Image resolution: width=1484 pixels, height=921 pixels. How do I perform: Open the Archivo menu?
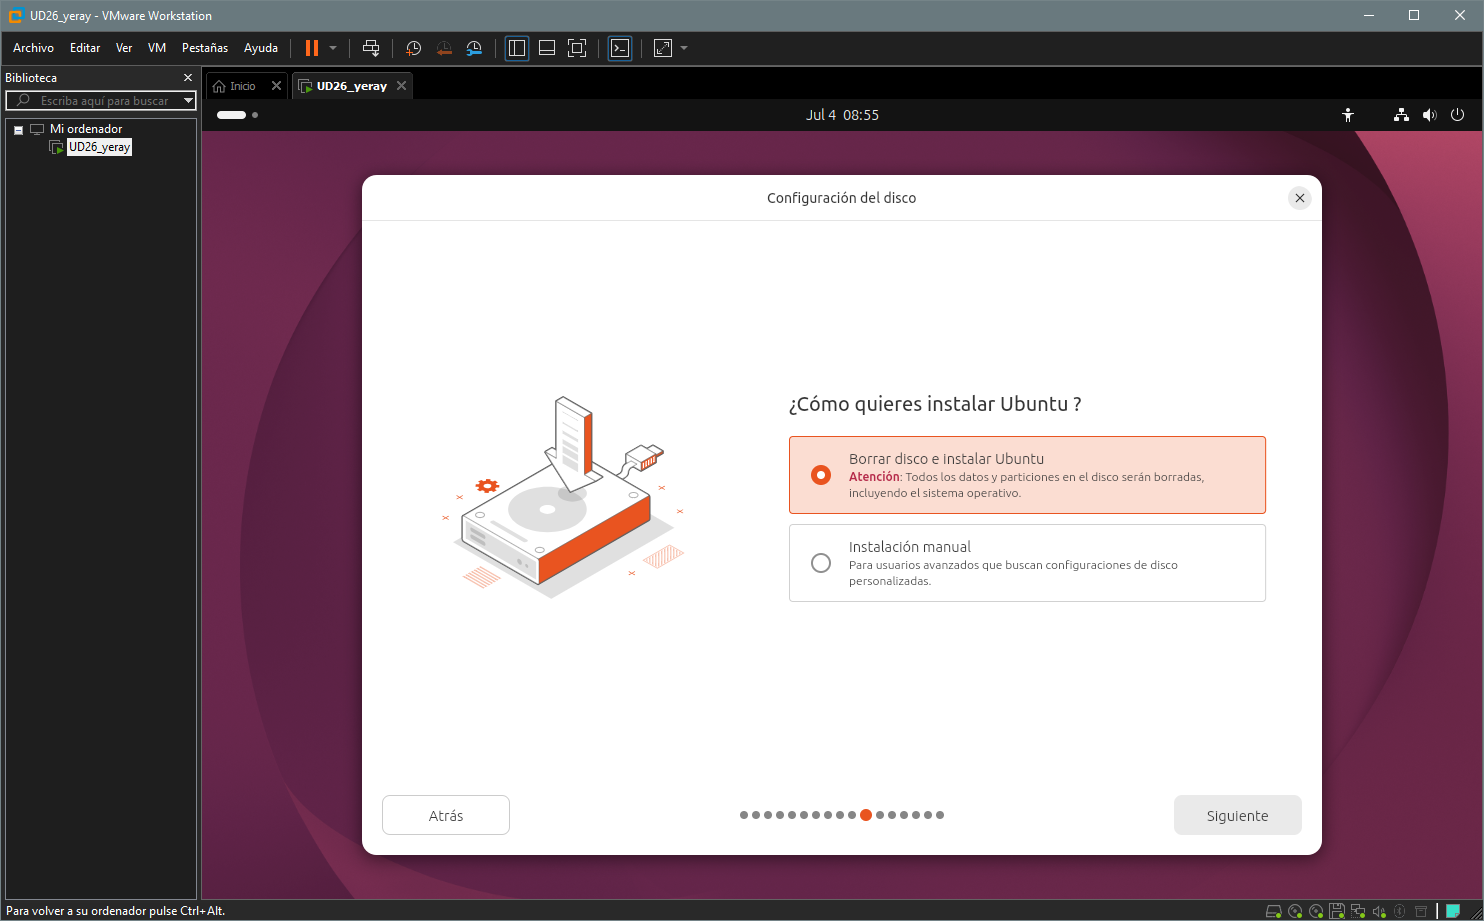coord(33,48)
